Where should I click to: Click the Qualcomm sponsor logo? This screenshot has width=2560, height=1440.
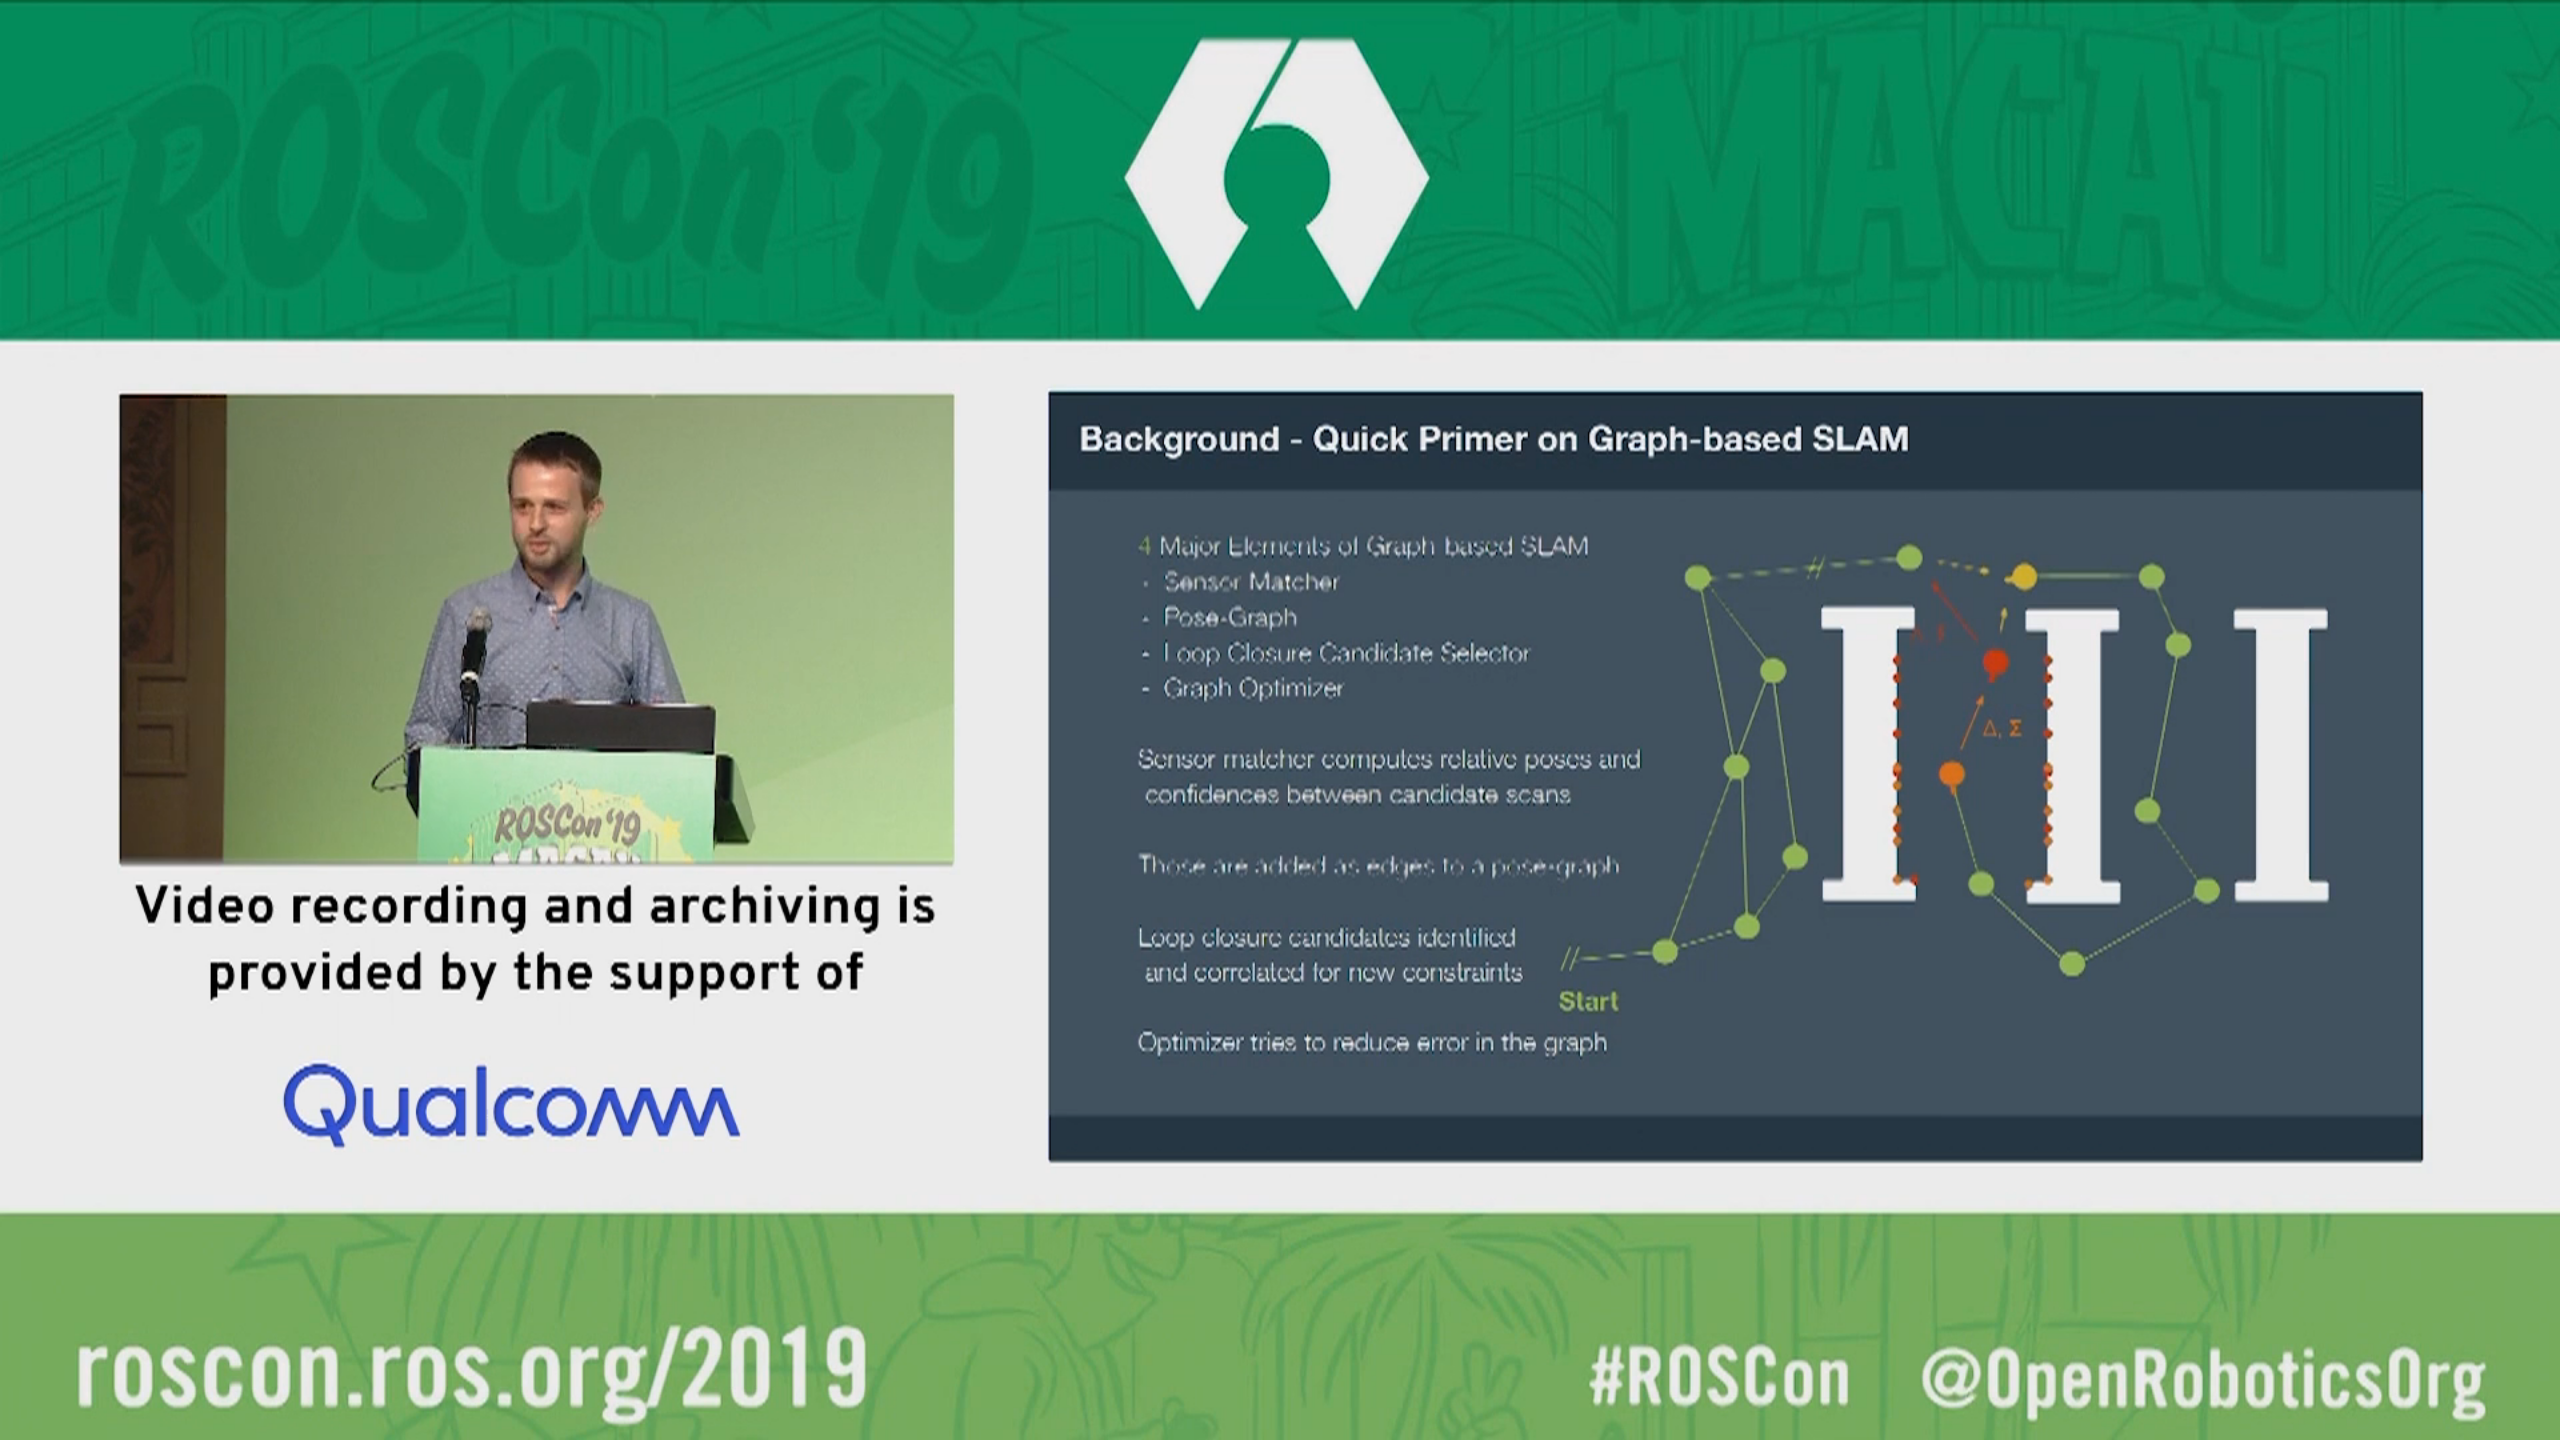point(511,1104)
